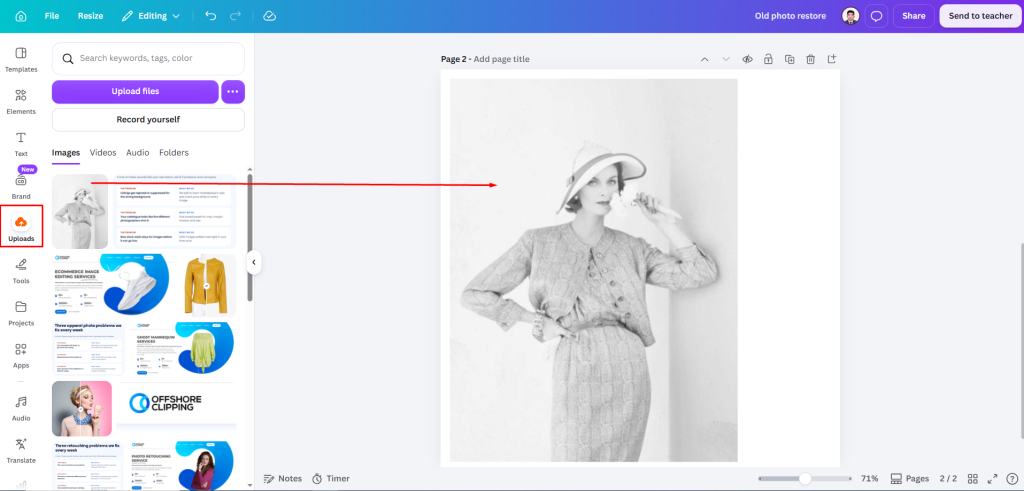Image resolution: width=1024 pixels, height=491 pixels.
Task: Open the Brand panel
Action: coord(21,186)
